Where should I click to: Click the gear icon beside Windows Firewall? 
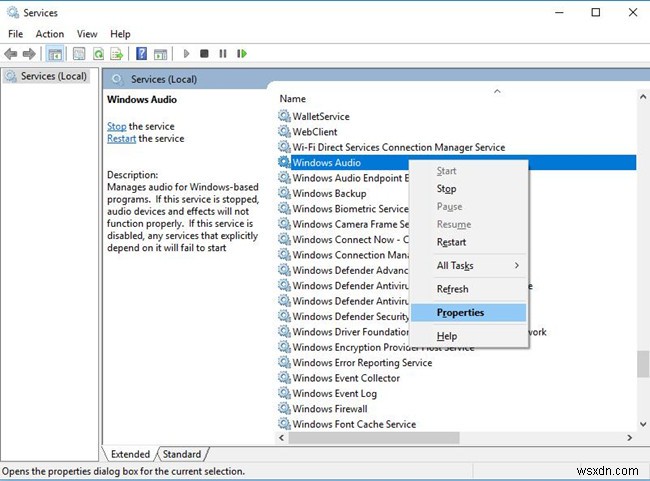tap(284, 408)
